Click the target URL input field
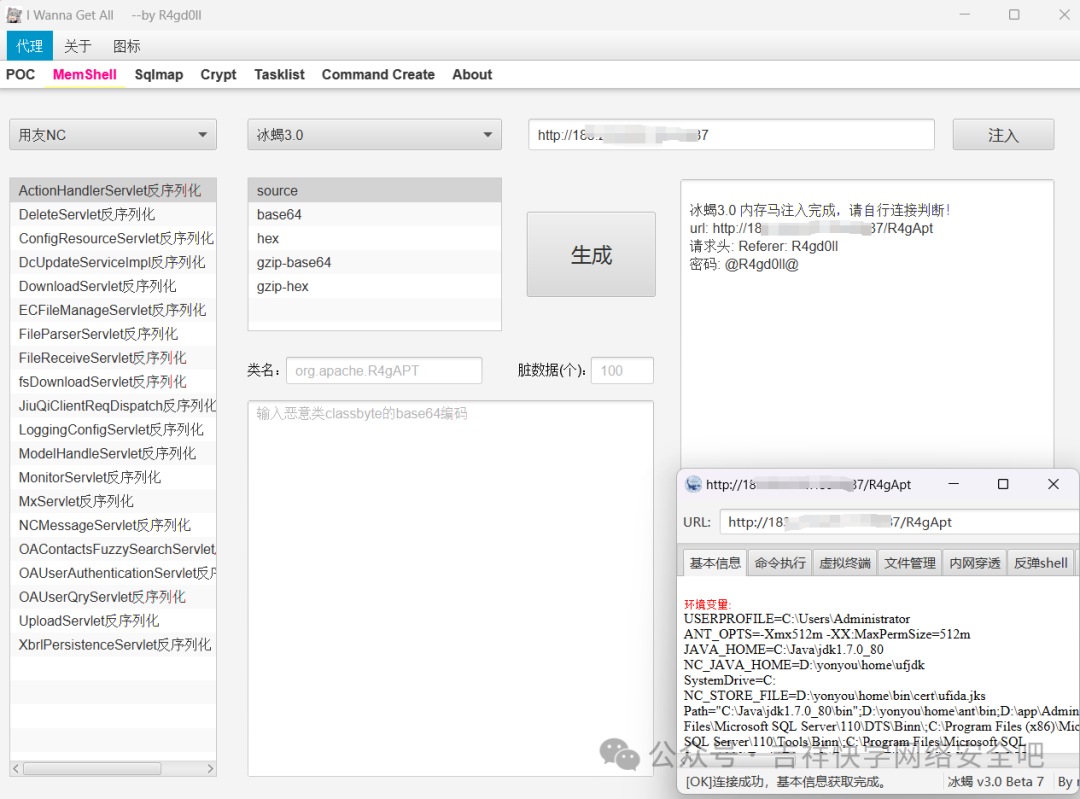The height and width of the screenshot is (799, 1080). pos(731,134)
